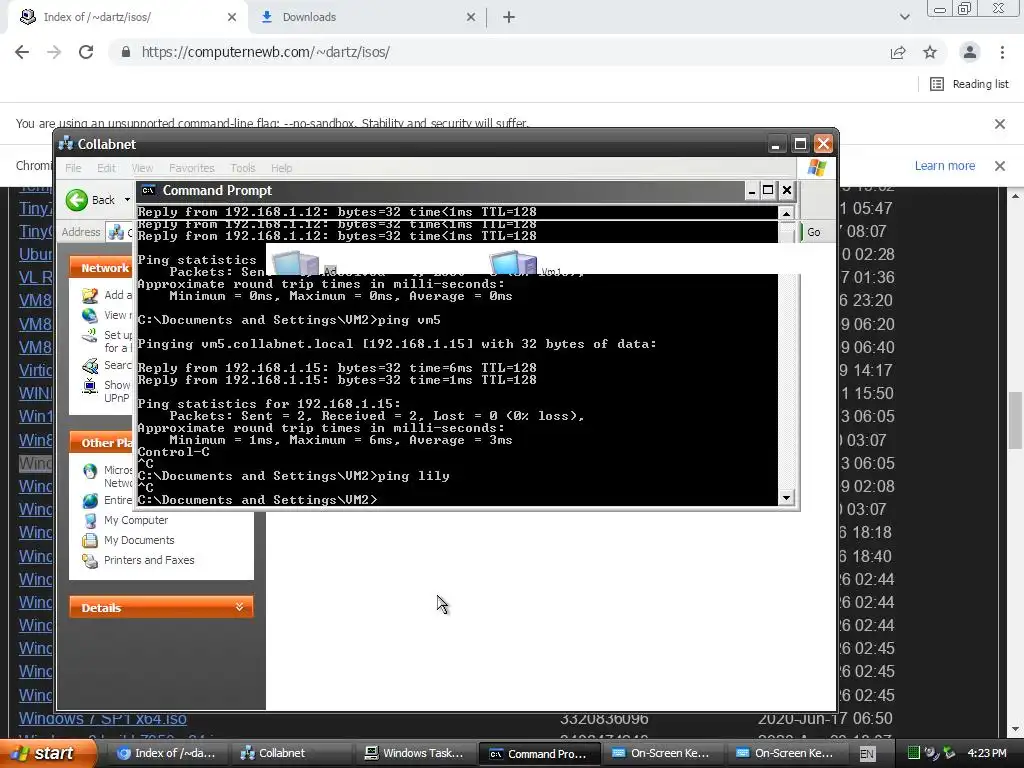
Task: Open My Computer from Other Places
Action: [136, 520]
